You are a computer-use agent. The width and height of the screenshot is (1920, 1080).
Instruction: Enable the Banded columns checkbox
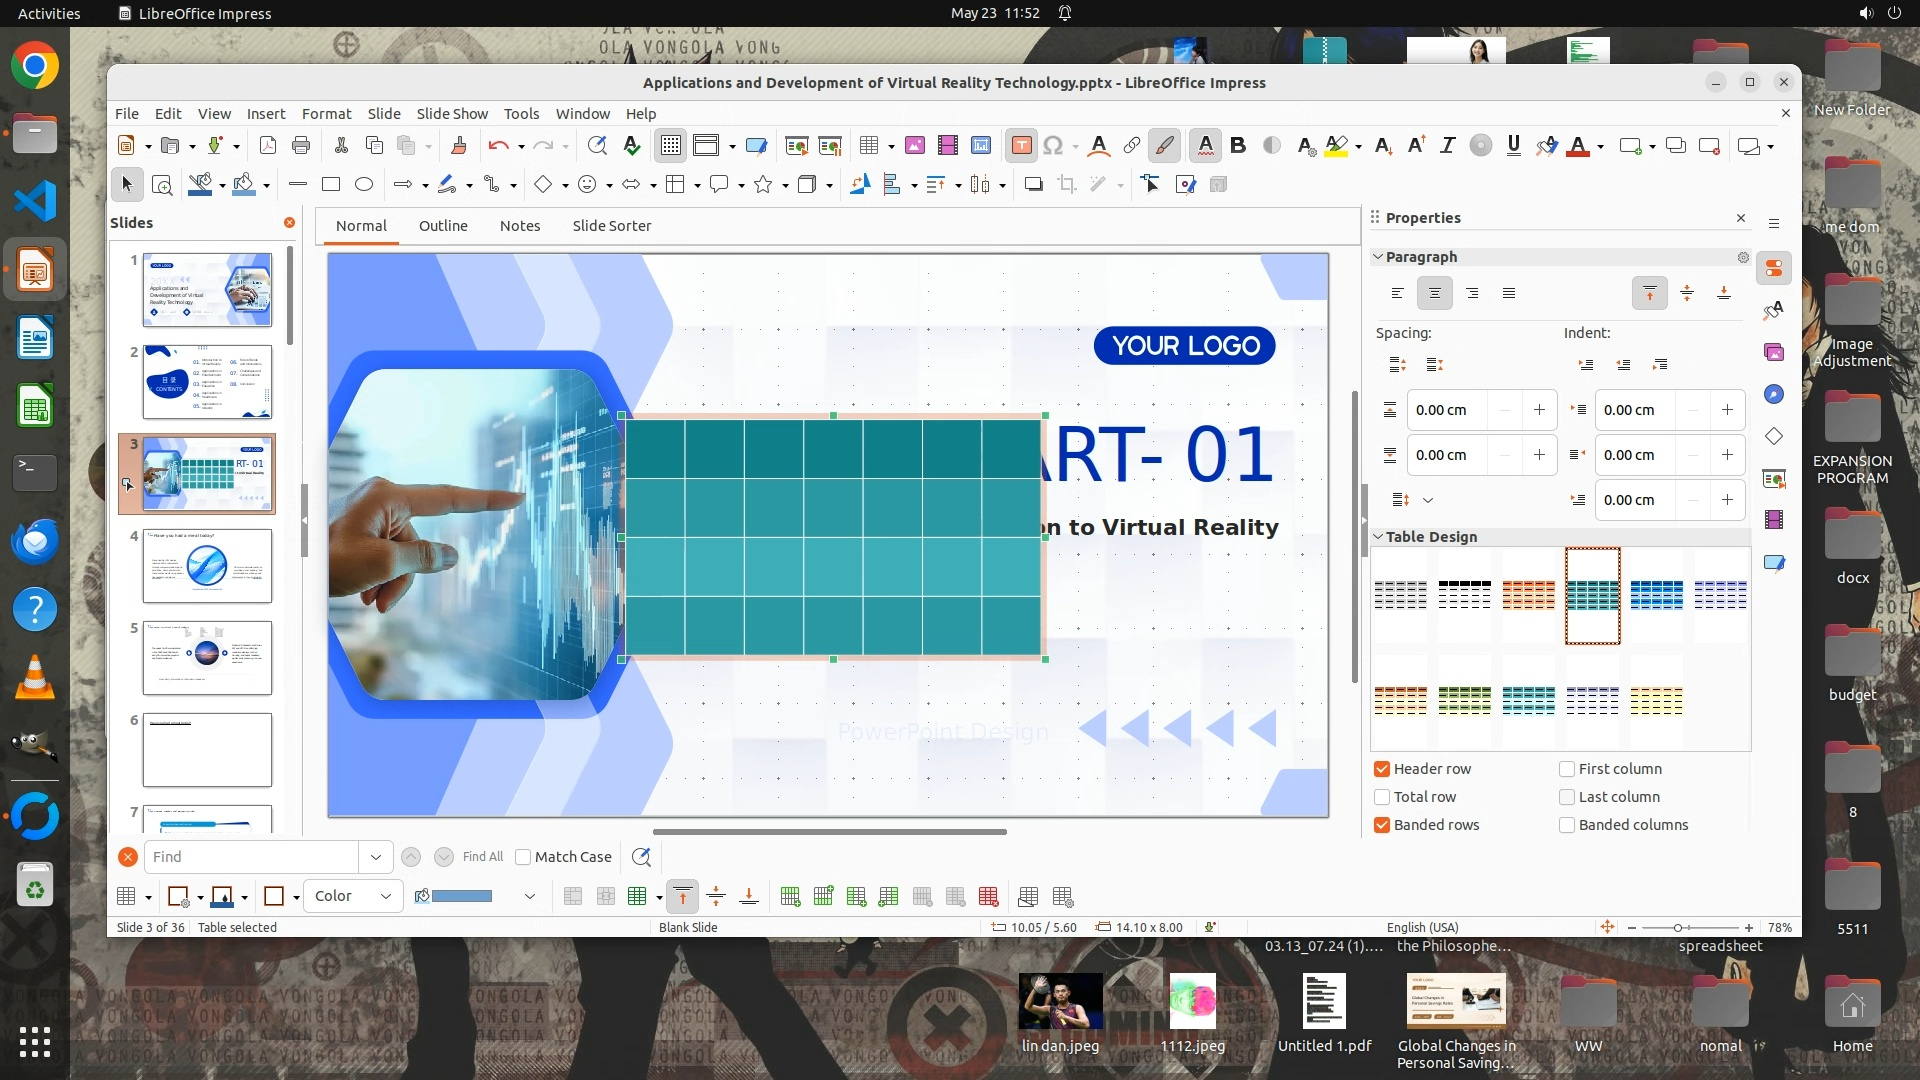pos(1567,825)
